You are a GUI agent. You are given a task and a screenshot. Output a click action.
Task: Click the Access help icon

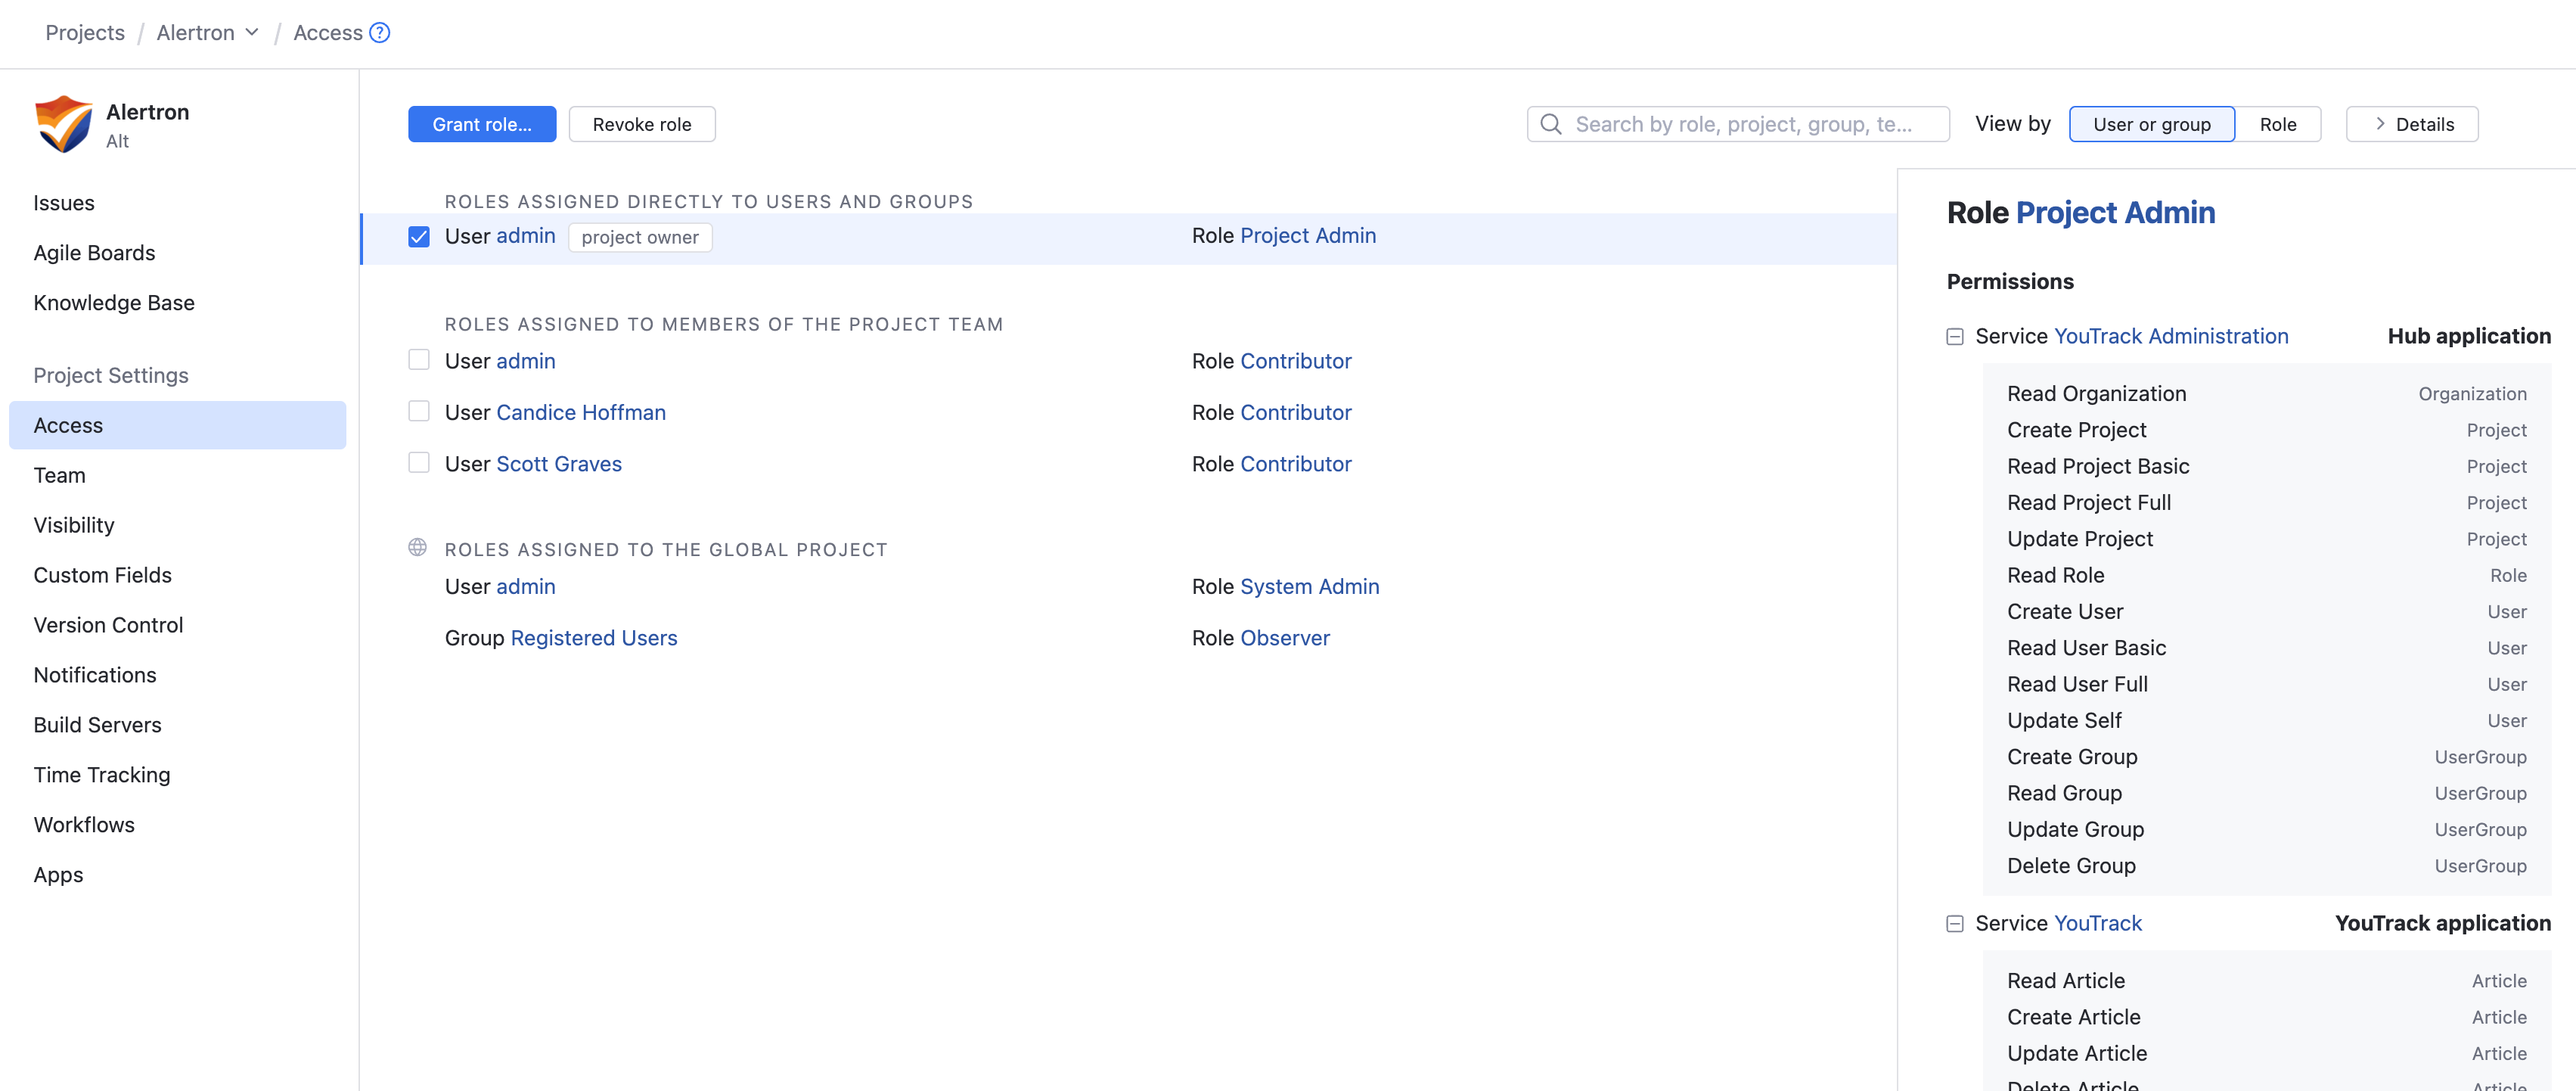point(379,32)
